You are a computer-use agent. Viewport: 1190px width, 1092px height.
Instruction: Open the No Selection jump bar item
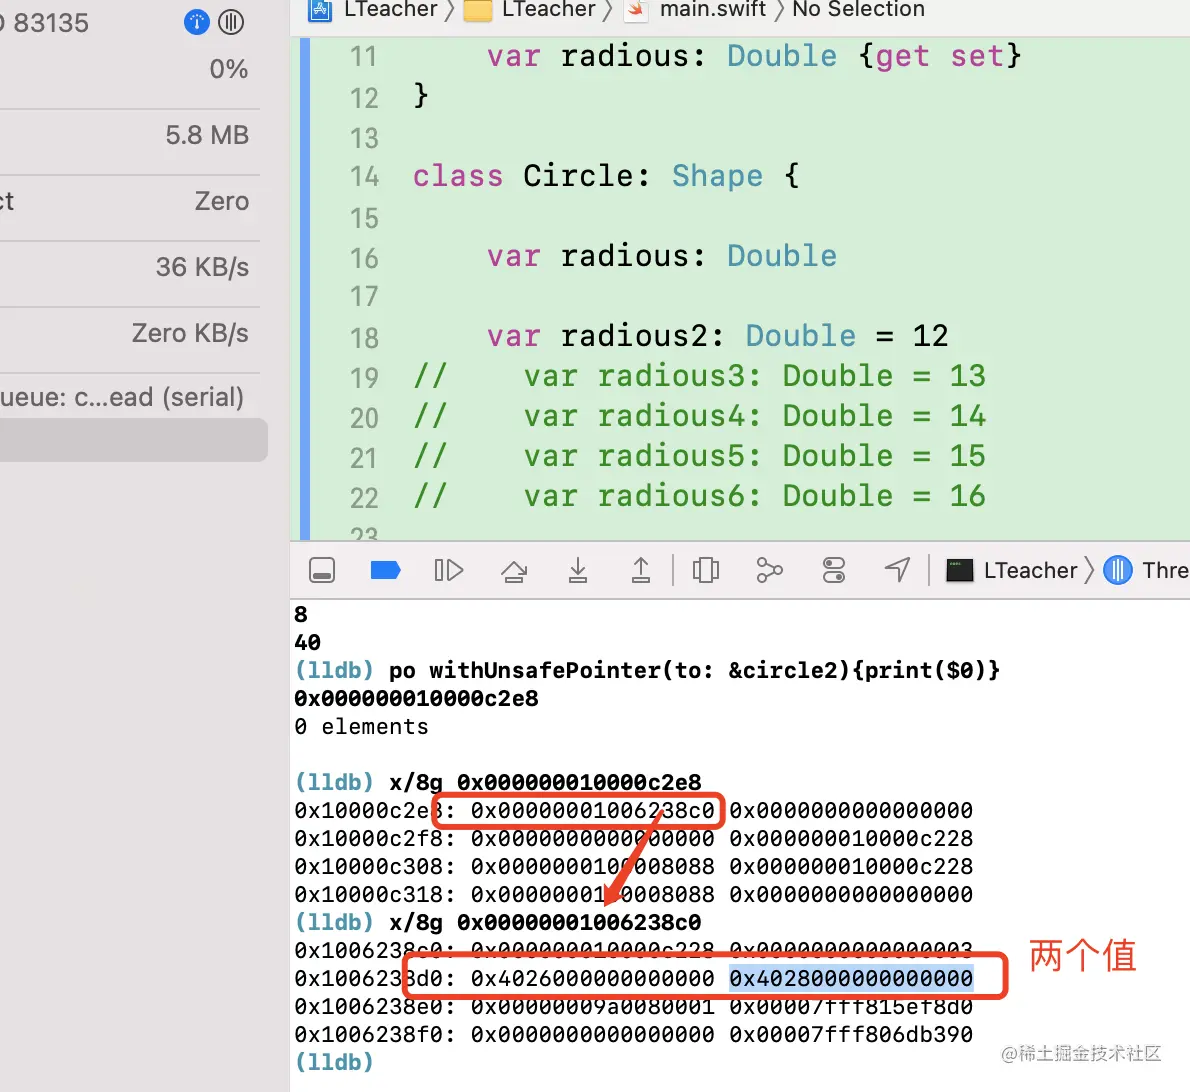pos(858,10)
